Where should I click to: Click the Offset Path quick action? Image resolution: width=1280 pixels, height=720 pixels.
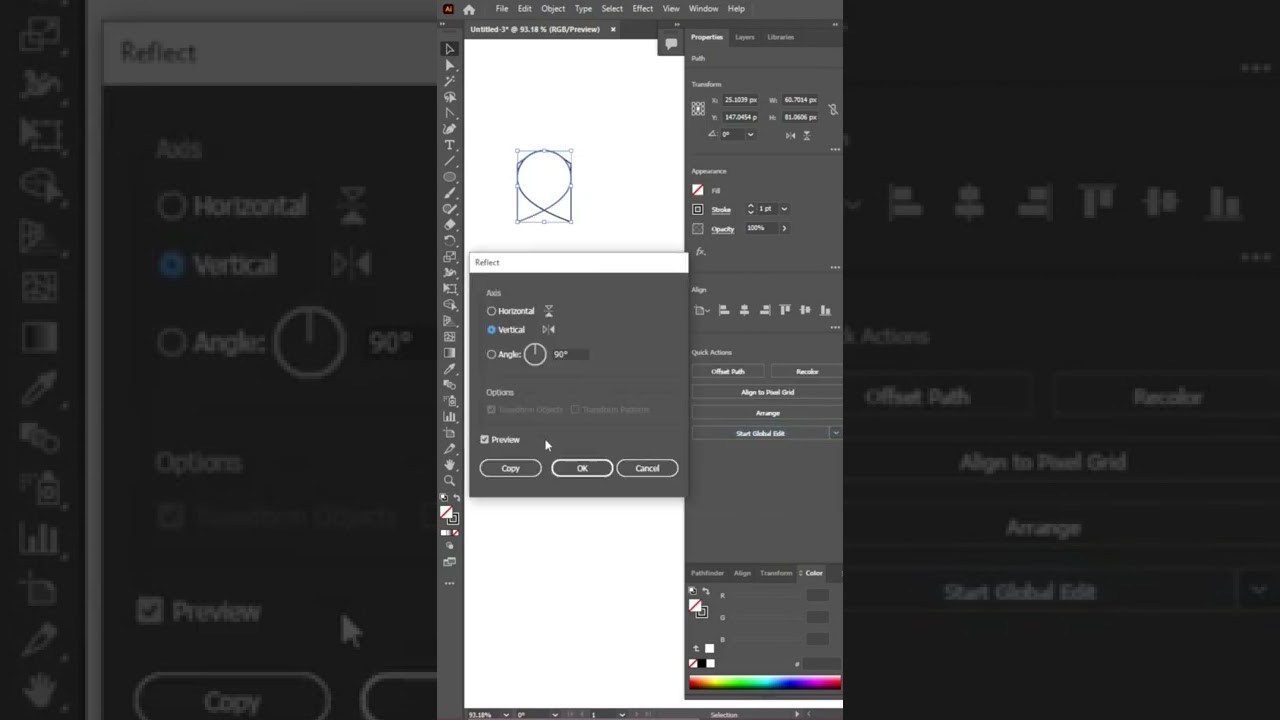coord(728,371)
